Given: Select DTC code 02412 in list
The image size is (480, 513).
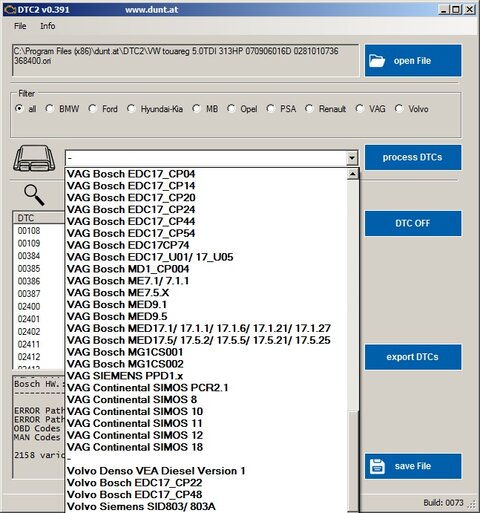Looking at the screenshot, I should point(29,357).
